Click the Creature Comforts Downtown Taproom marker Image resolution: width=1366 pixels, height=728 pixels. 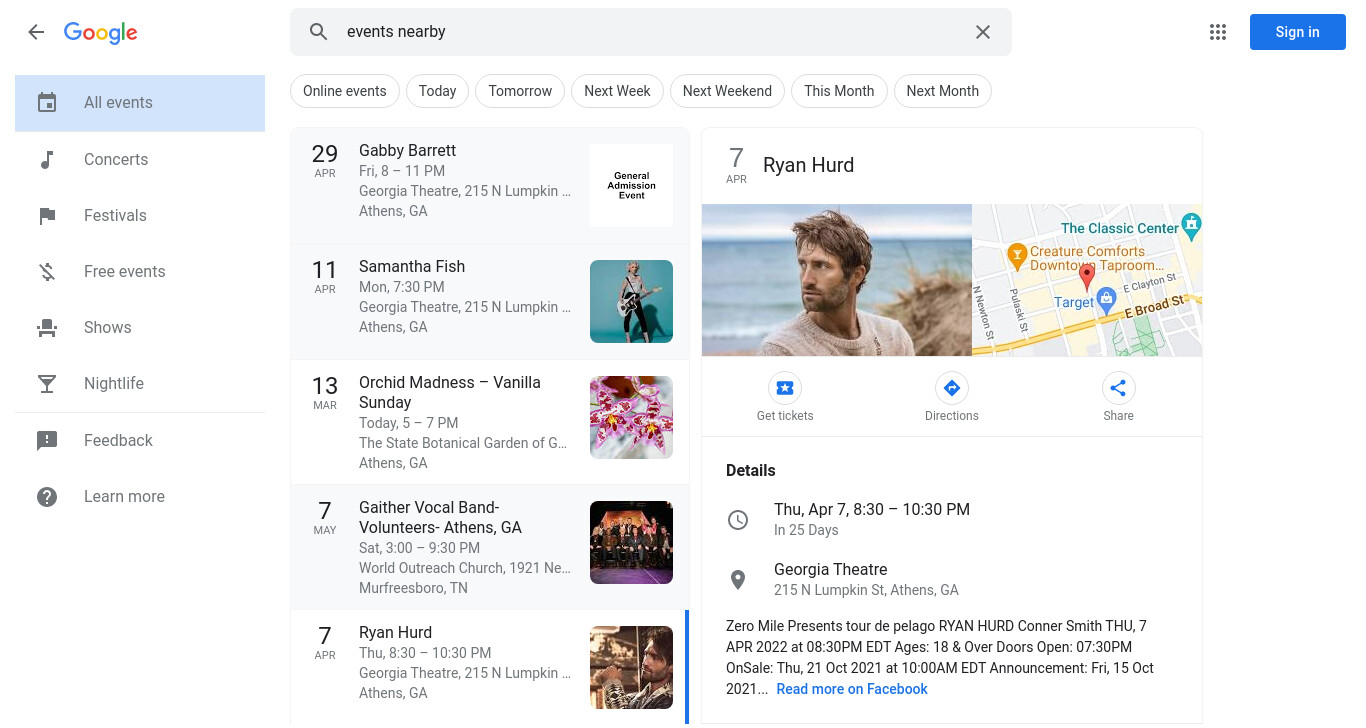click(1017, 255)
